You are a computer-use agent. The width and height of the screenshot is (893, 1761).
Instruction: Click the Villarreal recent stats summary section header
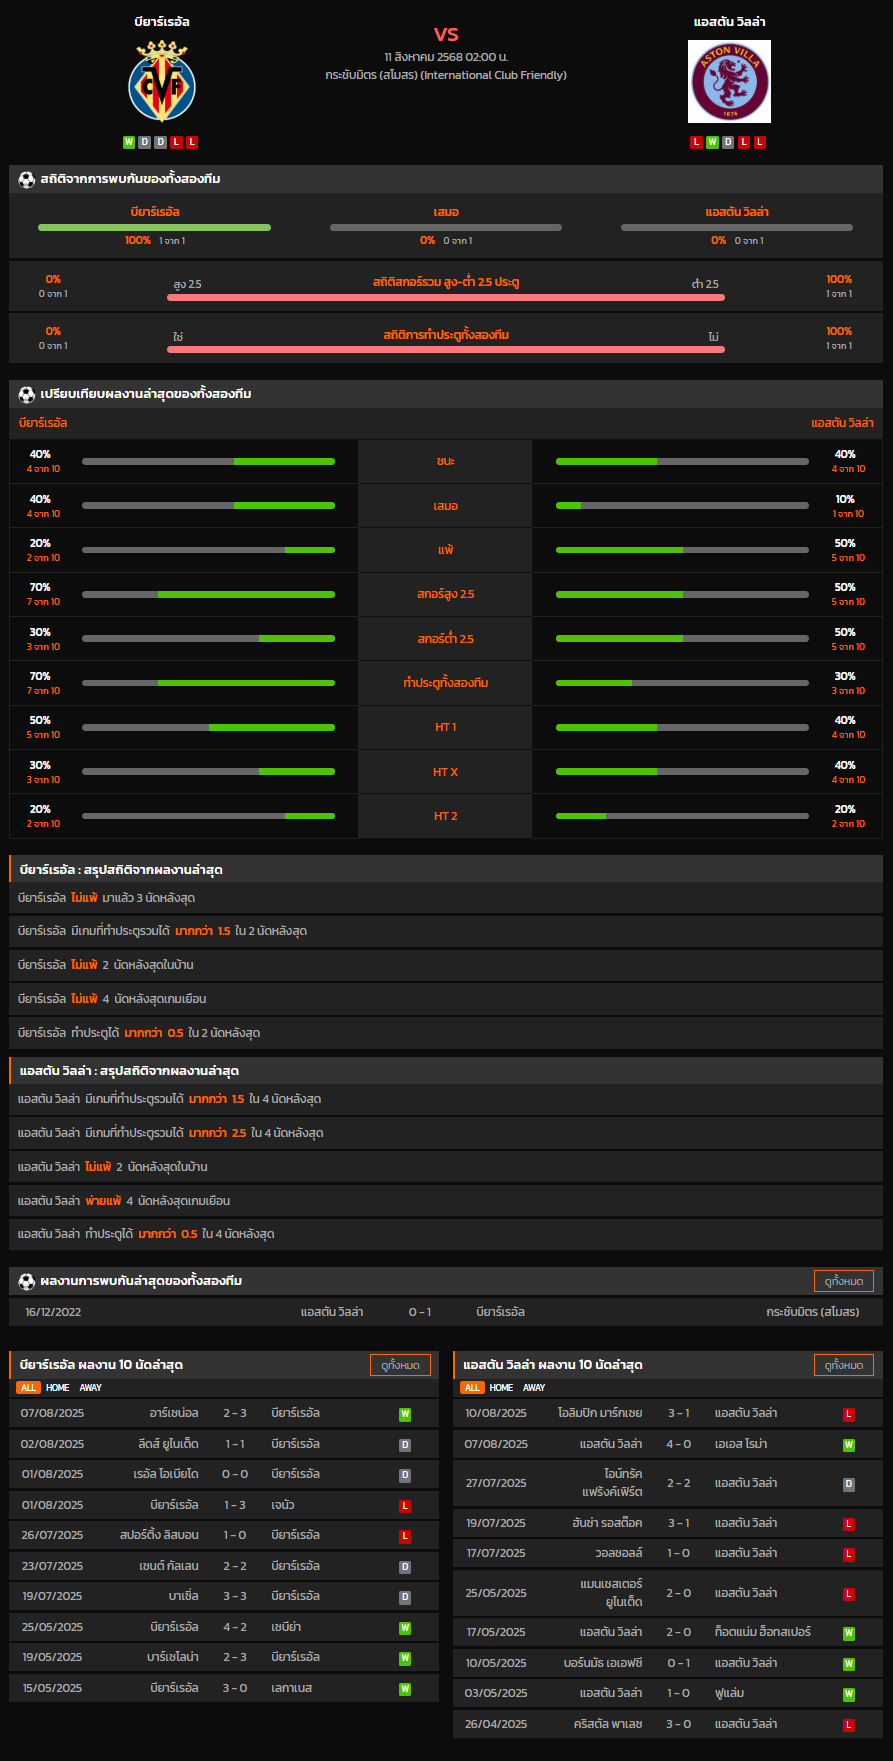pyautogui.click(x=446, y=870)
